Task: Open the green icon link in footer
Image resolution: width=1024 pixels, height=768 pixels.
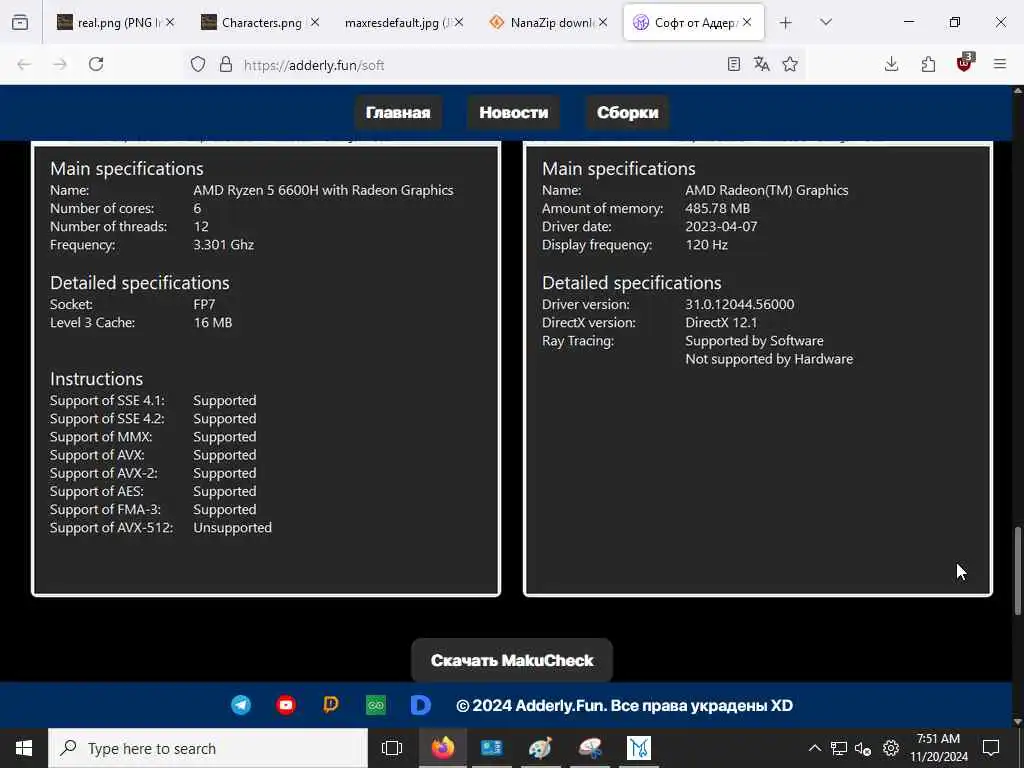Action: [x=376, y=705]
